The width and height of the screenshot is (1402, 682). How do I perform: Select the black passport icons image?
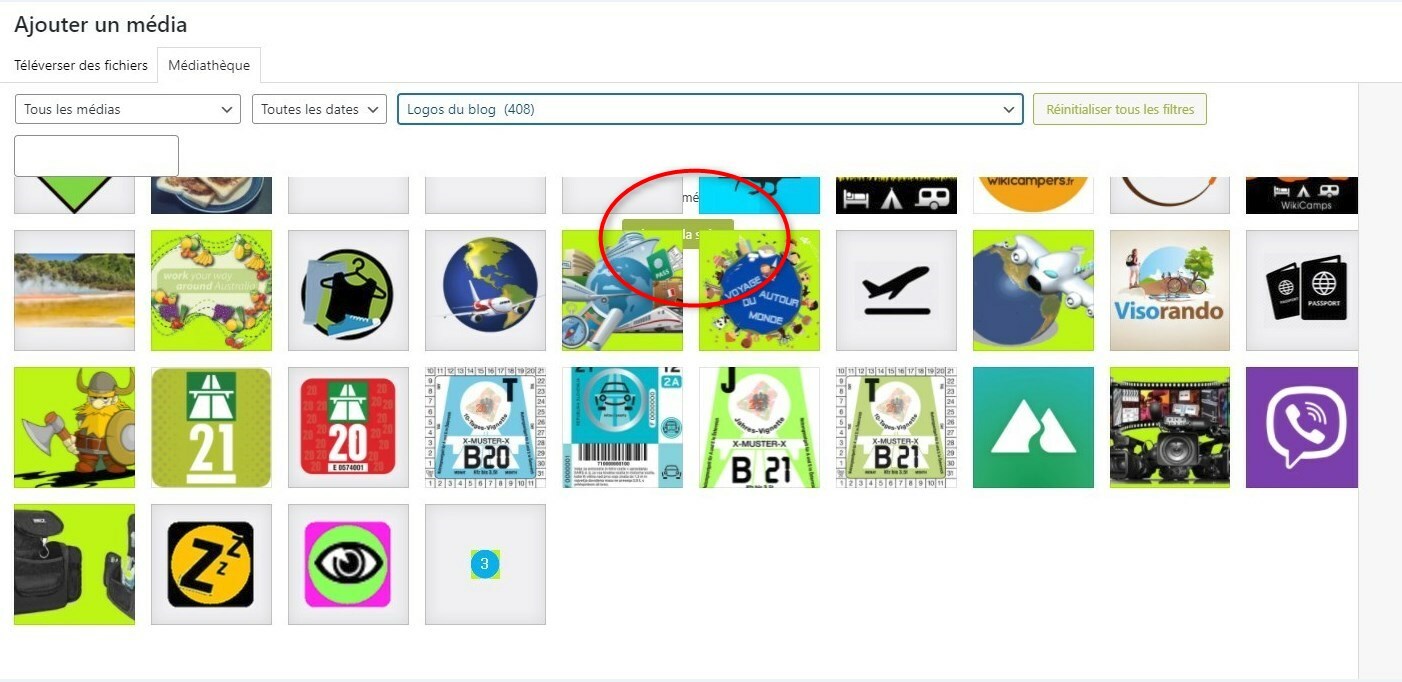pos(1302,290)
